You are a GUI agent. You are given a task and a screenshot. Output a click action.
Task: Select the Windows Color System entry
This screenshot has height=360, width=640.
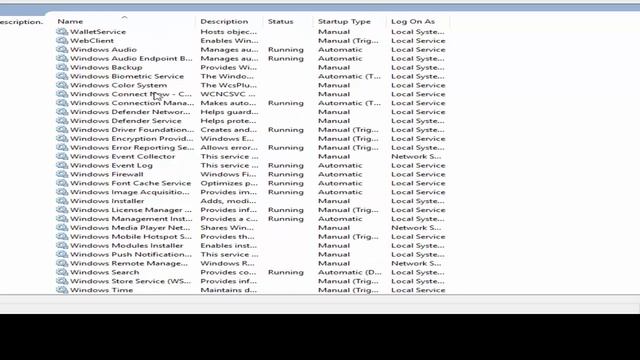tap(118, 85)
